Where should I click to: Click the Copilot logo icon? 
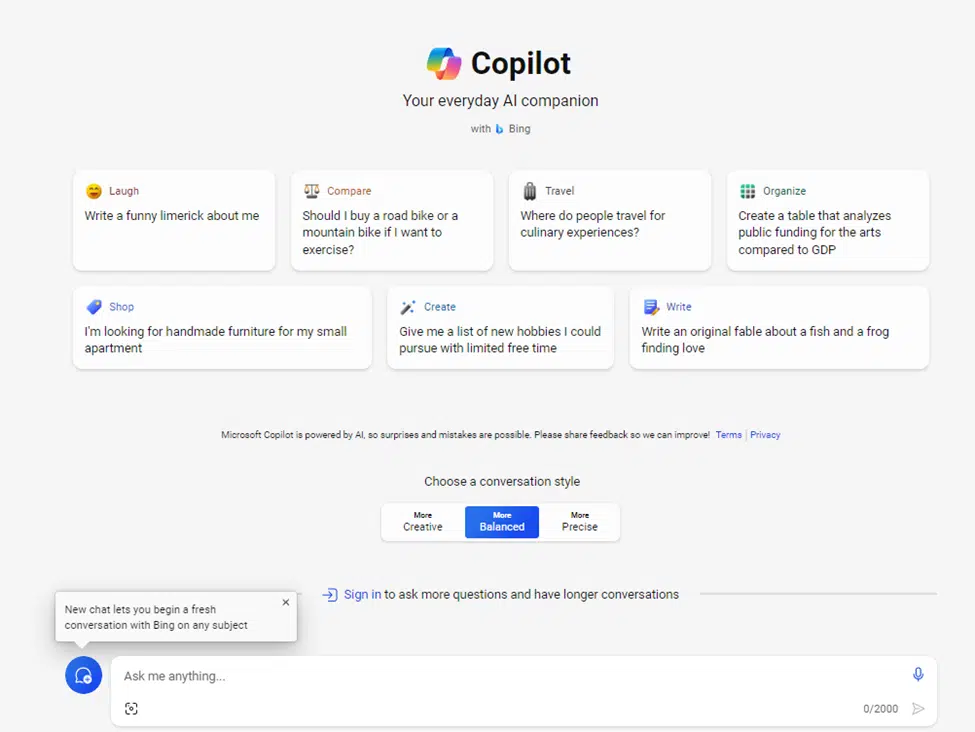(444, 63)
